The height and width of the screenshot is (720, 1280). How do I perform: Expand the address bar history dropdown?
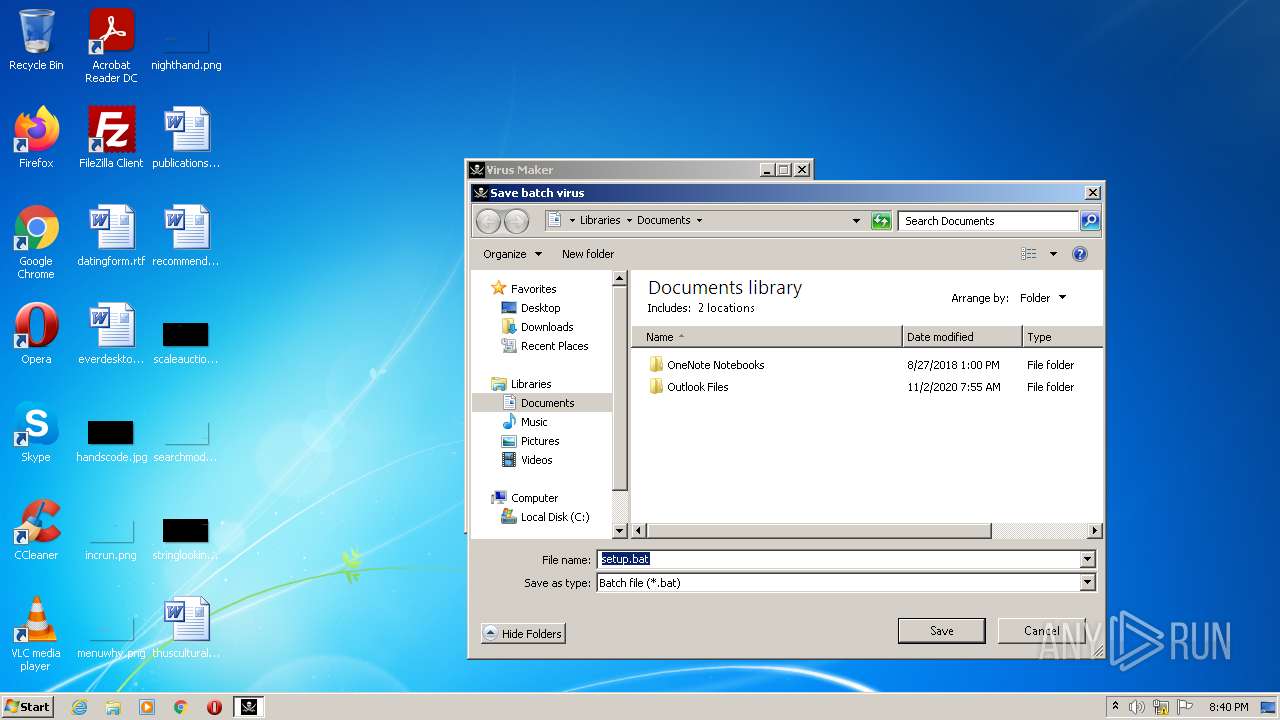click(856, 221)
